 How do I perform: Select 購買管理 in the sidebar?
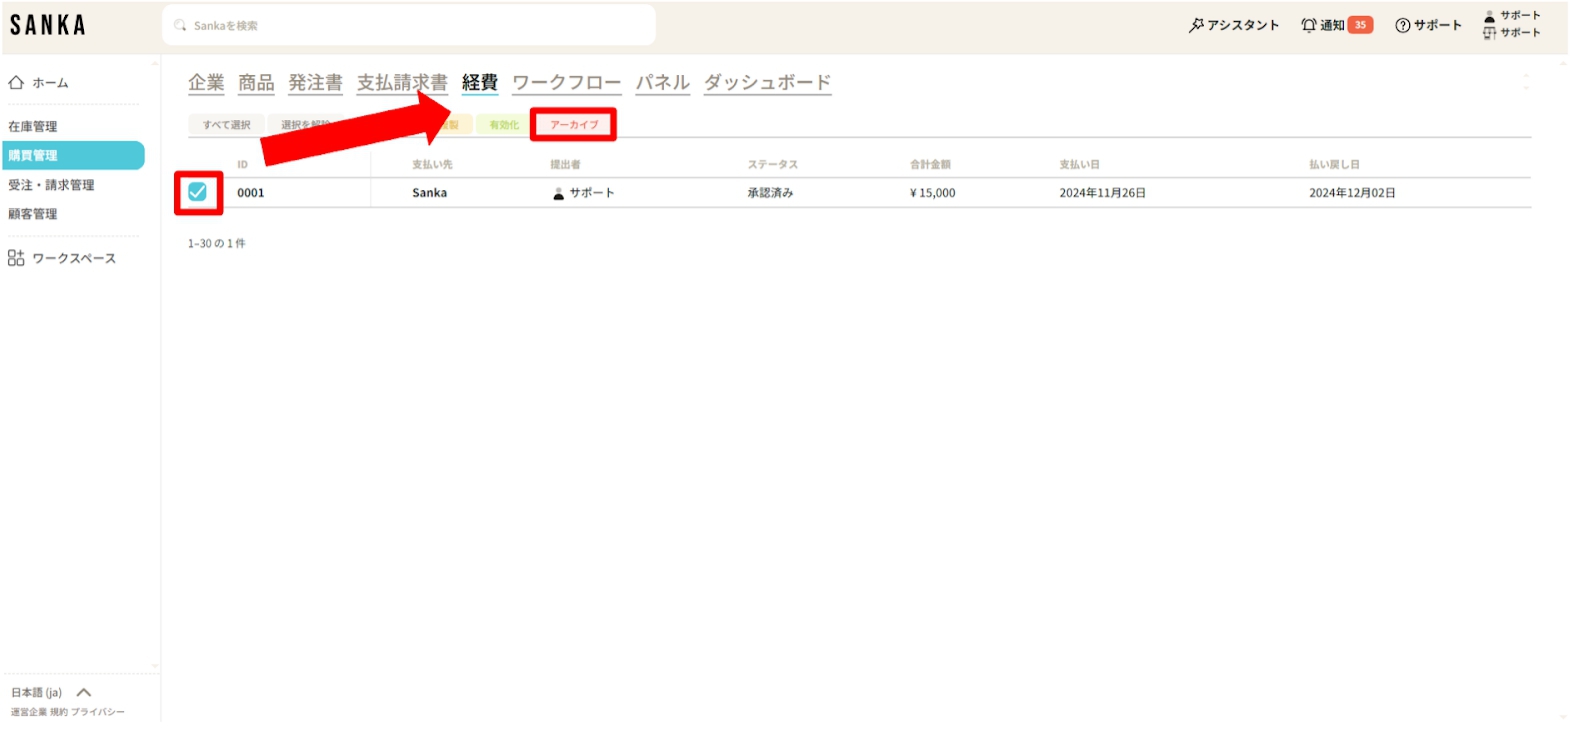tap(74, 156)
